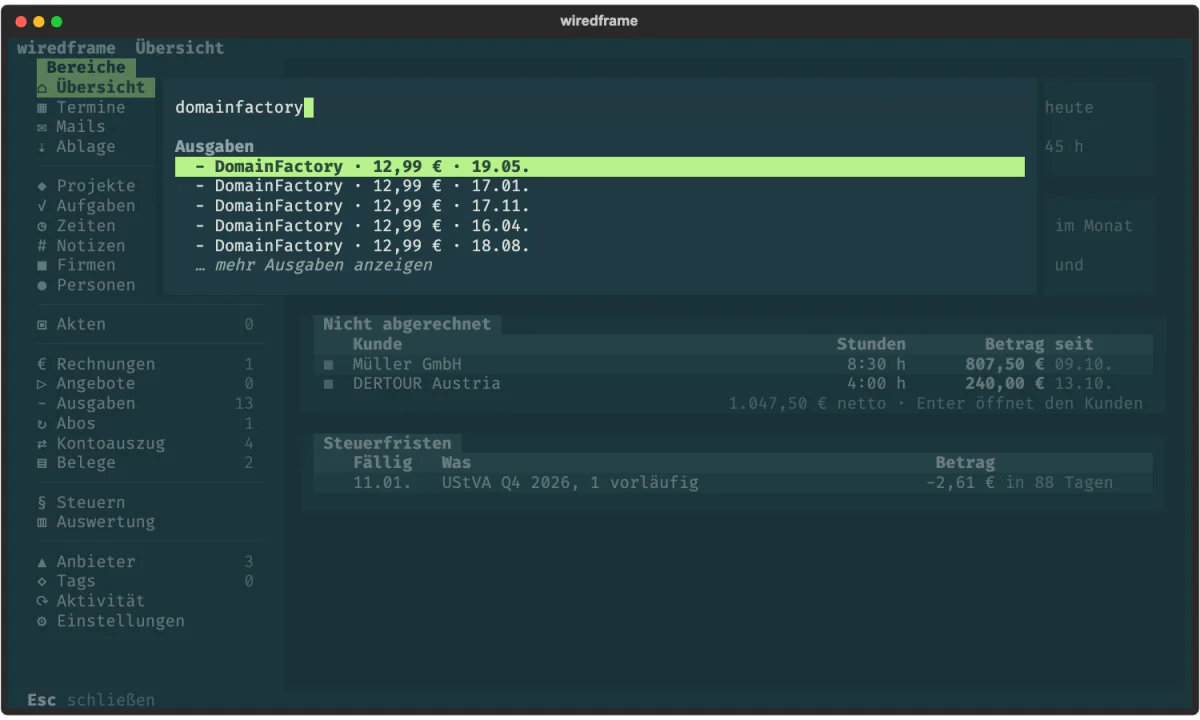Click the 'Nicht abgerechnet' panel title
The image size is (1200, 720).
click(x=407, y=325)
